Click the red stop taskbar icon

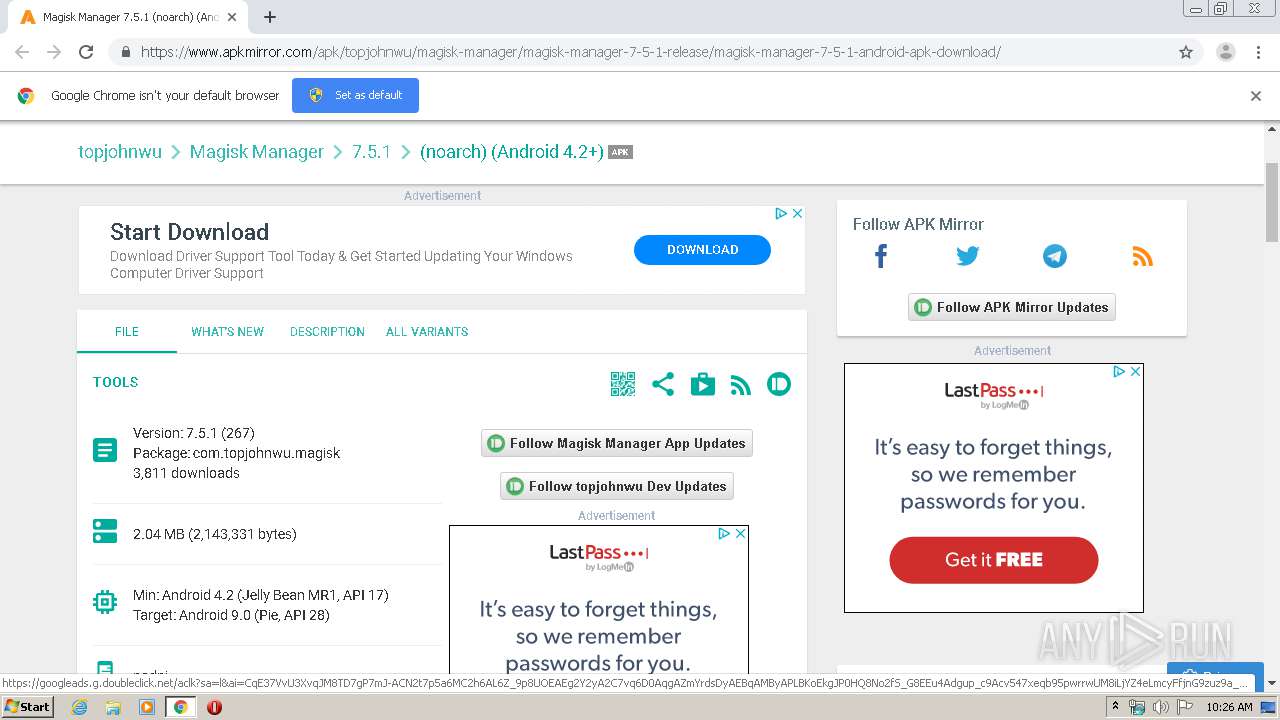[214, 707]
